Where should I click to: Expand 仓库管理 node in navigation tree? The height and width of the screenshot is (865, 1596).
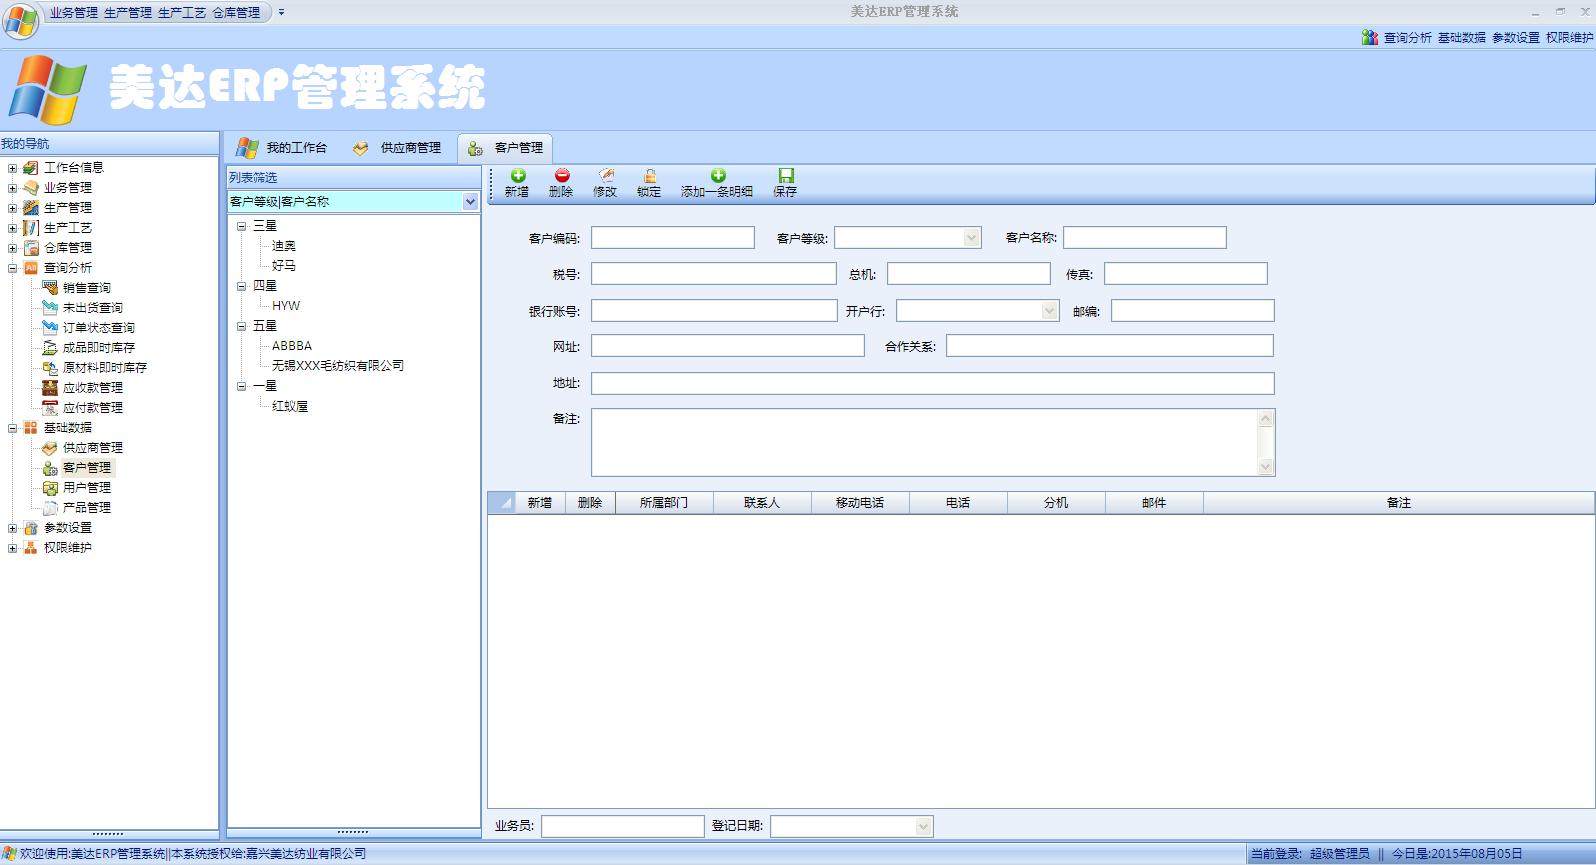(12, 248)
